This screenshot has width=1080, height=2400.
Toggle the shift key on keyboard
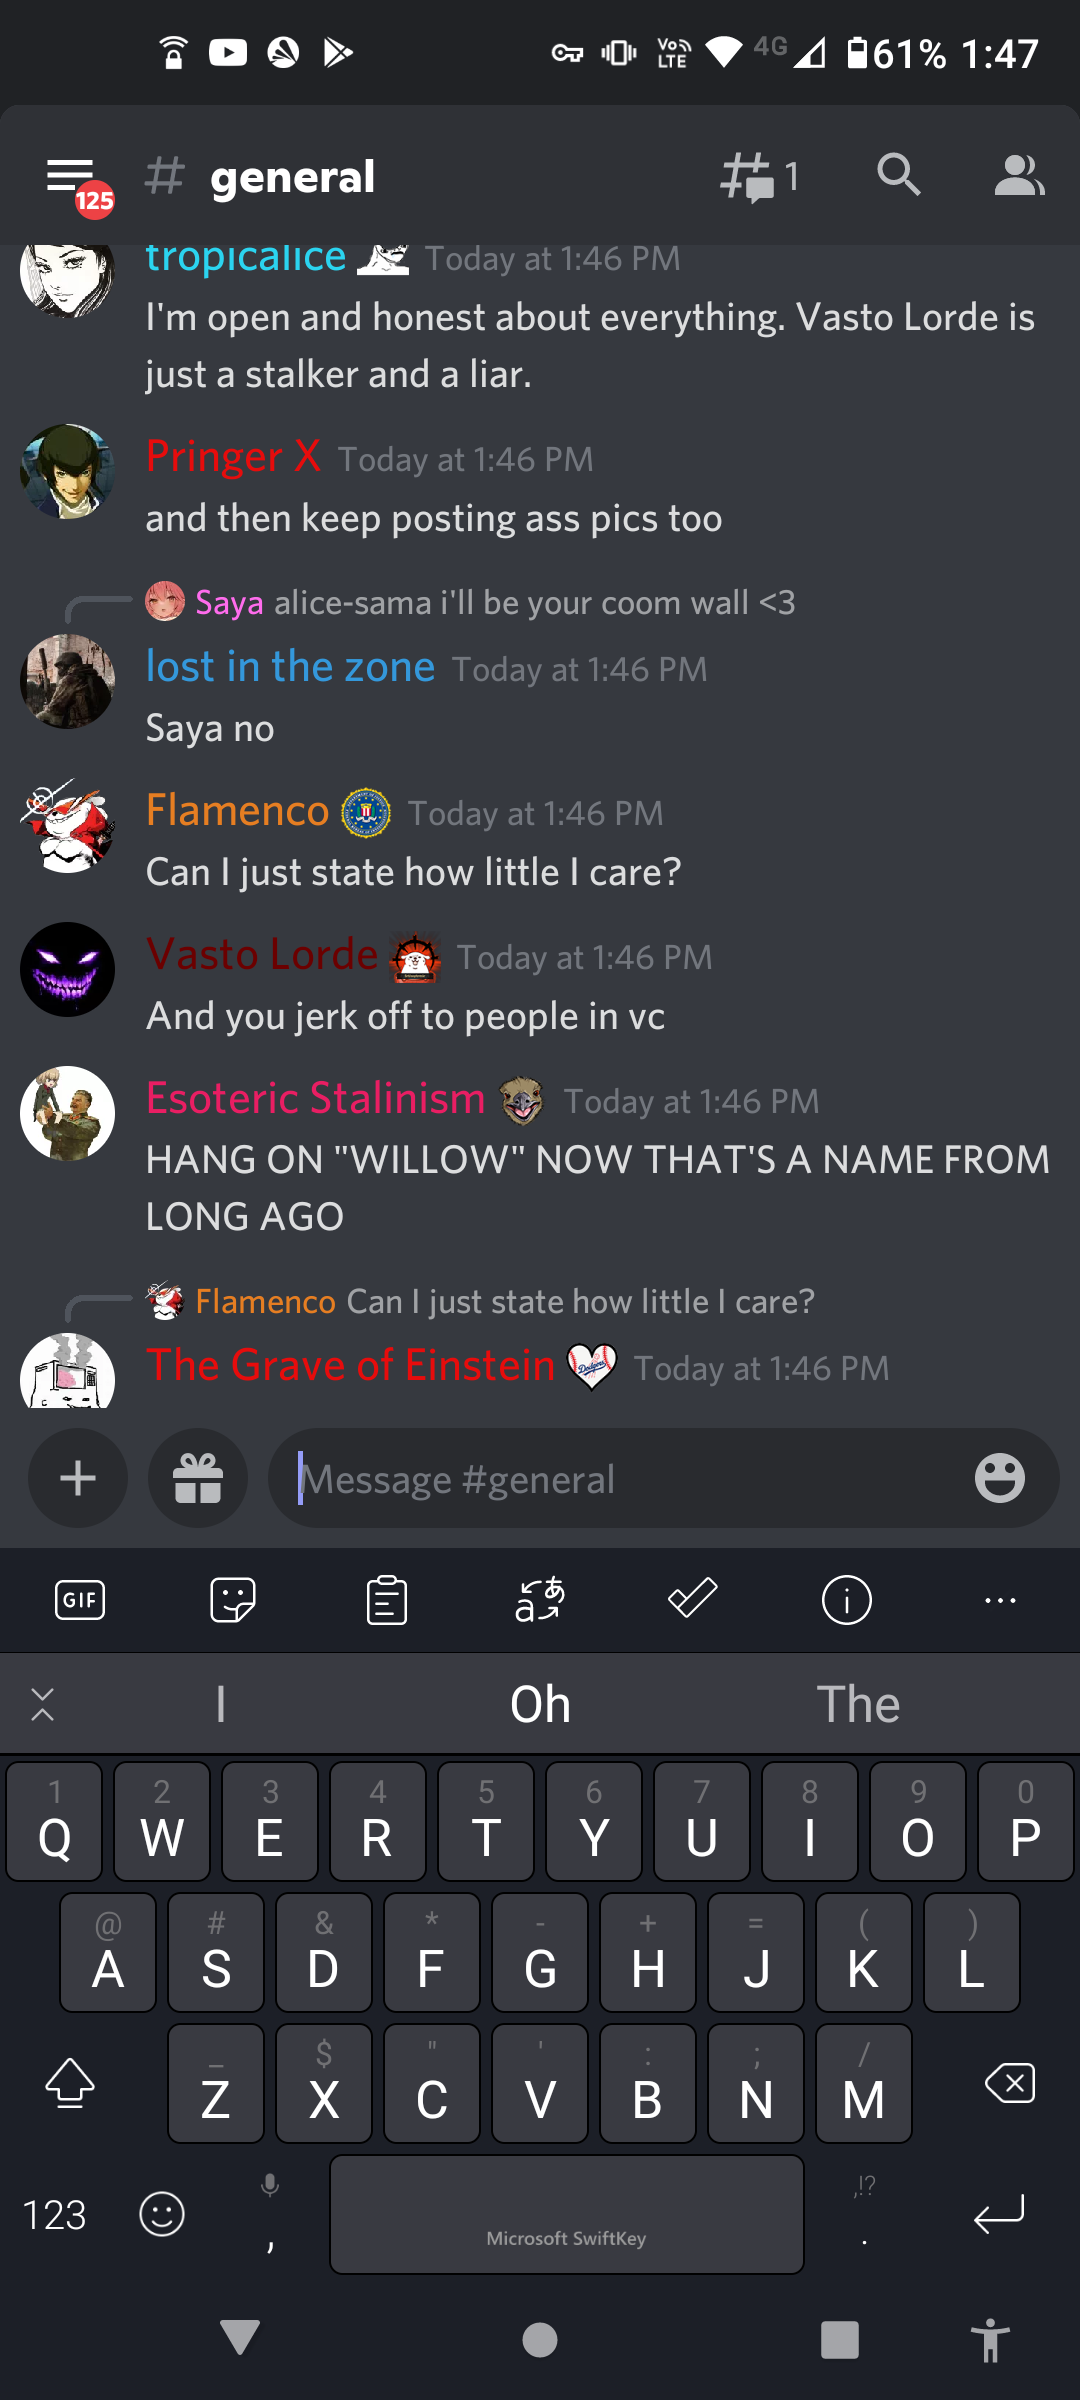click(x=70, y=2083)
